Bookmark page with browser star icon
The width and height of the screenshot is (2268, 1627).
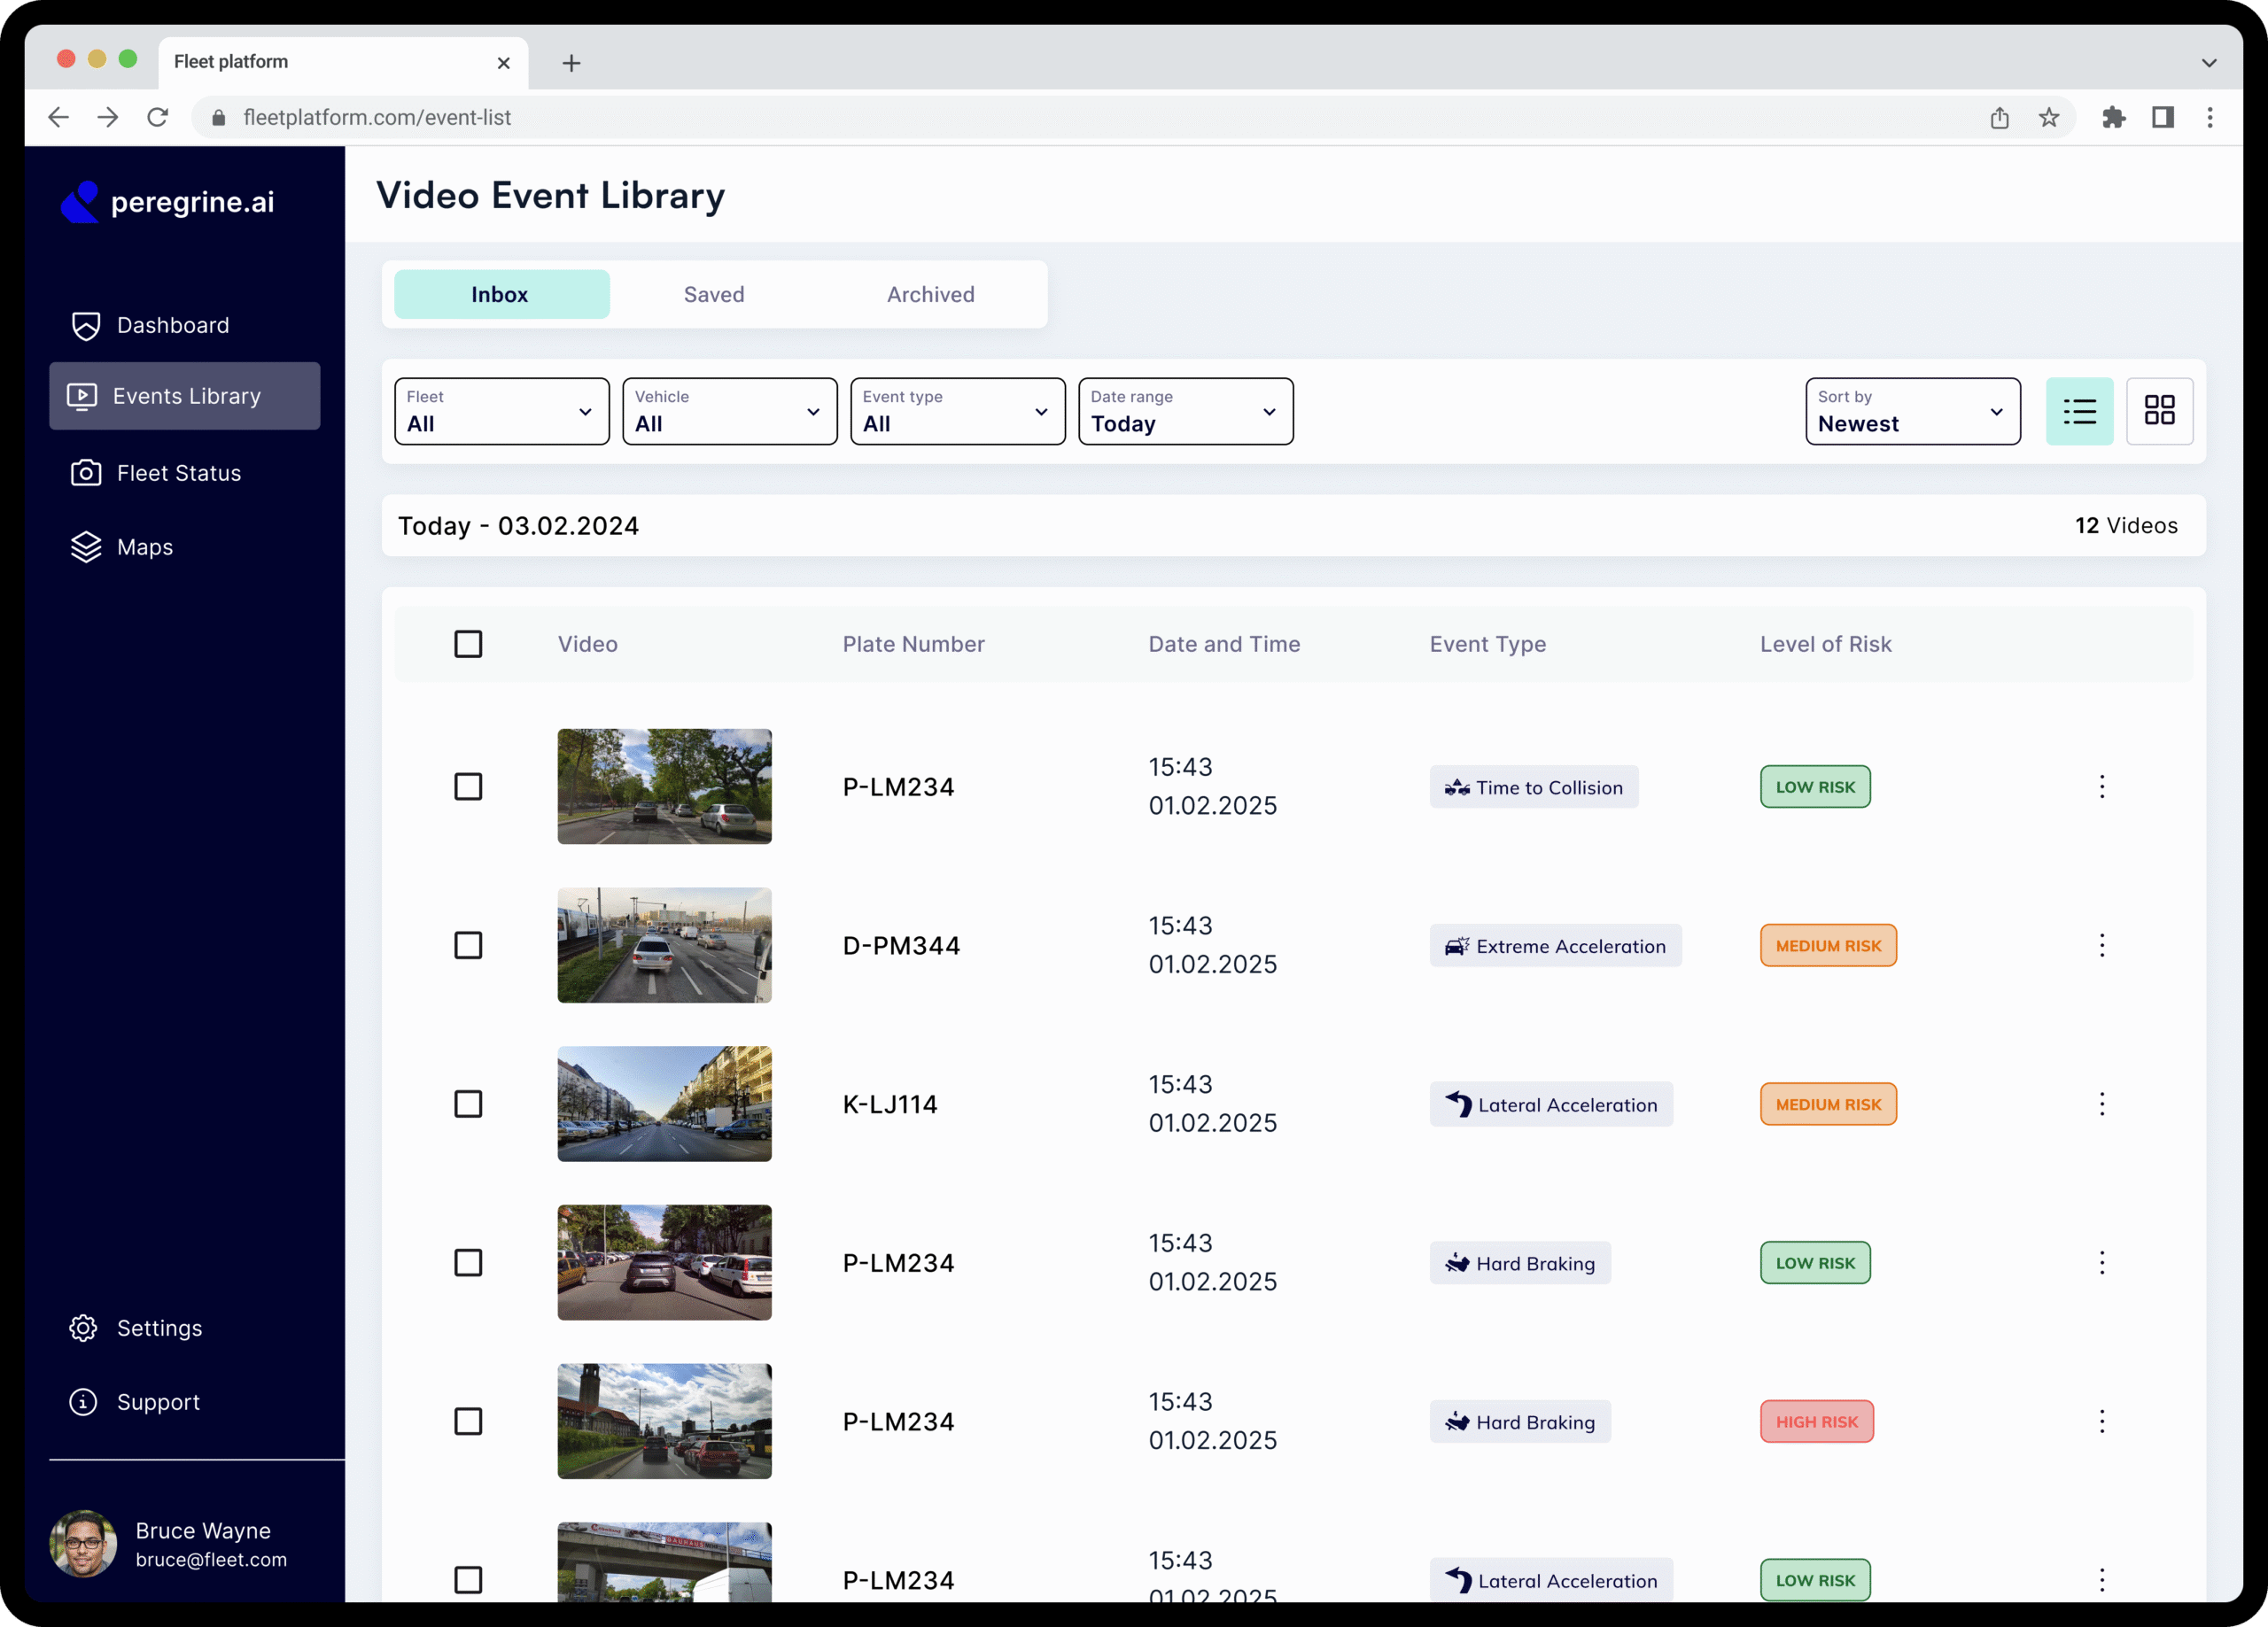[2048, 118]
